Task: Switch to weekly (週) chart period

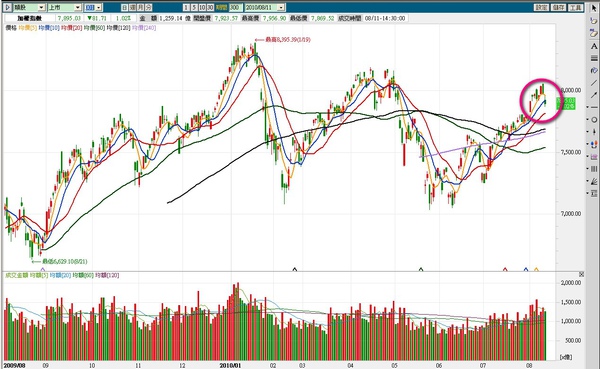Action: tap(132, 7)
